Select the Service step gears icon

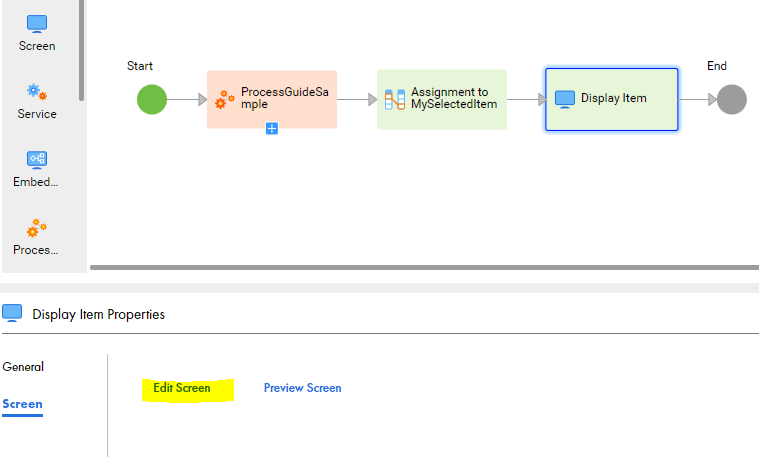tap(37, 91)
